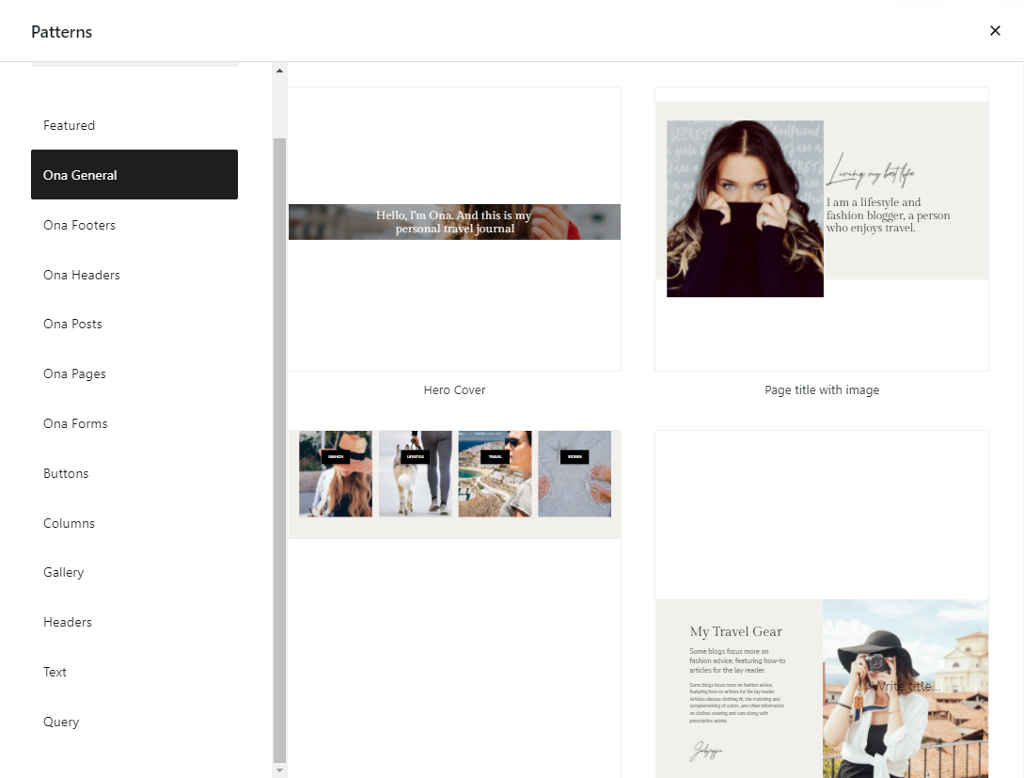Open Ona Pages category
Viewport: 1024px width, 778px height.
(74, 374)
